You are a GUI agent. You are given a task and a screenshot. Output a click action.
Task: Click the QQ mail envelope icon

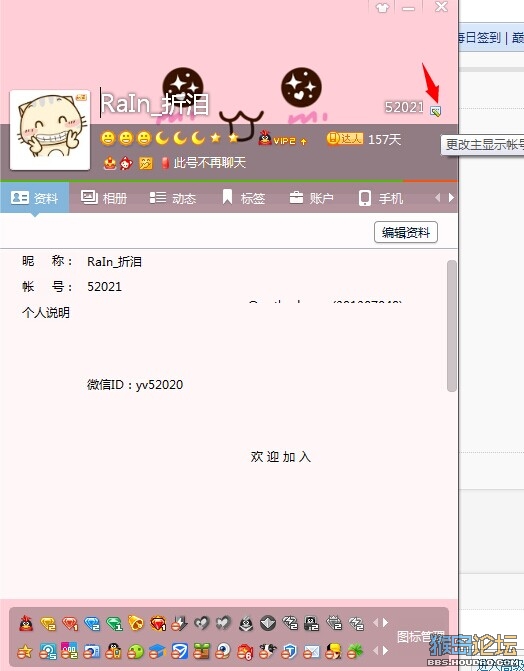pyautogui.click(x=311, y=652)
